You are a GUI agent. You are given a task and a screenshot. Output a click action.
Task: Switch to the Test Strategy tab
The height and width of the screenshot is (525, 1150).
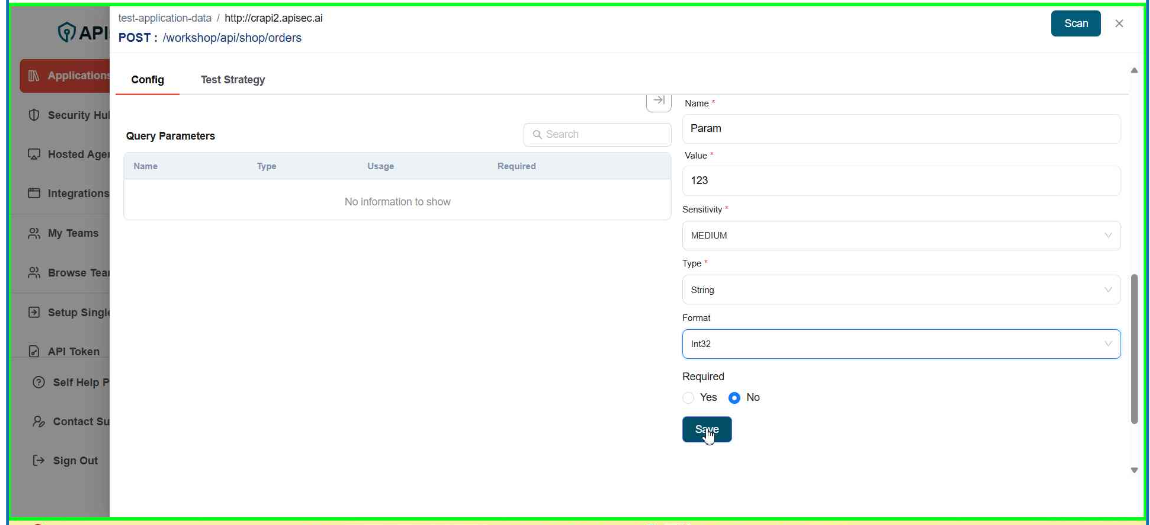[x=233, y=80]
